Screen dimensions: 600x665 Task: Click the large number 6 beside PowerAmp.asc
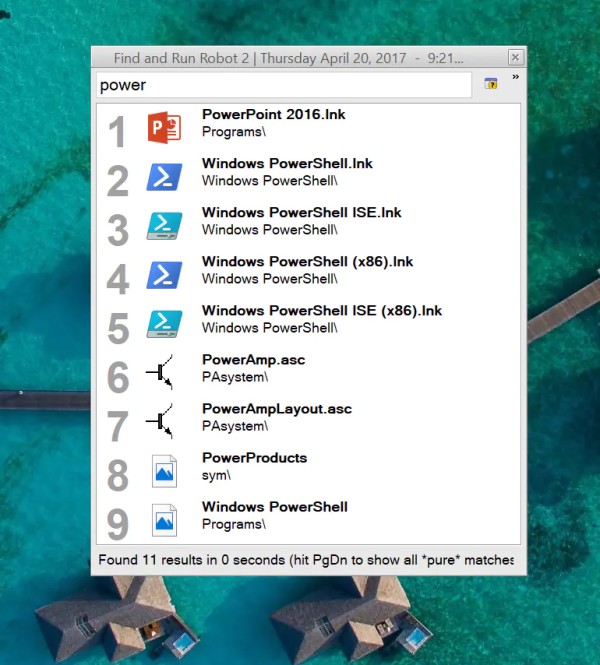[117, 377]
